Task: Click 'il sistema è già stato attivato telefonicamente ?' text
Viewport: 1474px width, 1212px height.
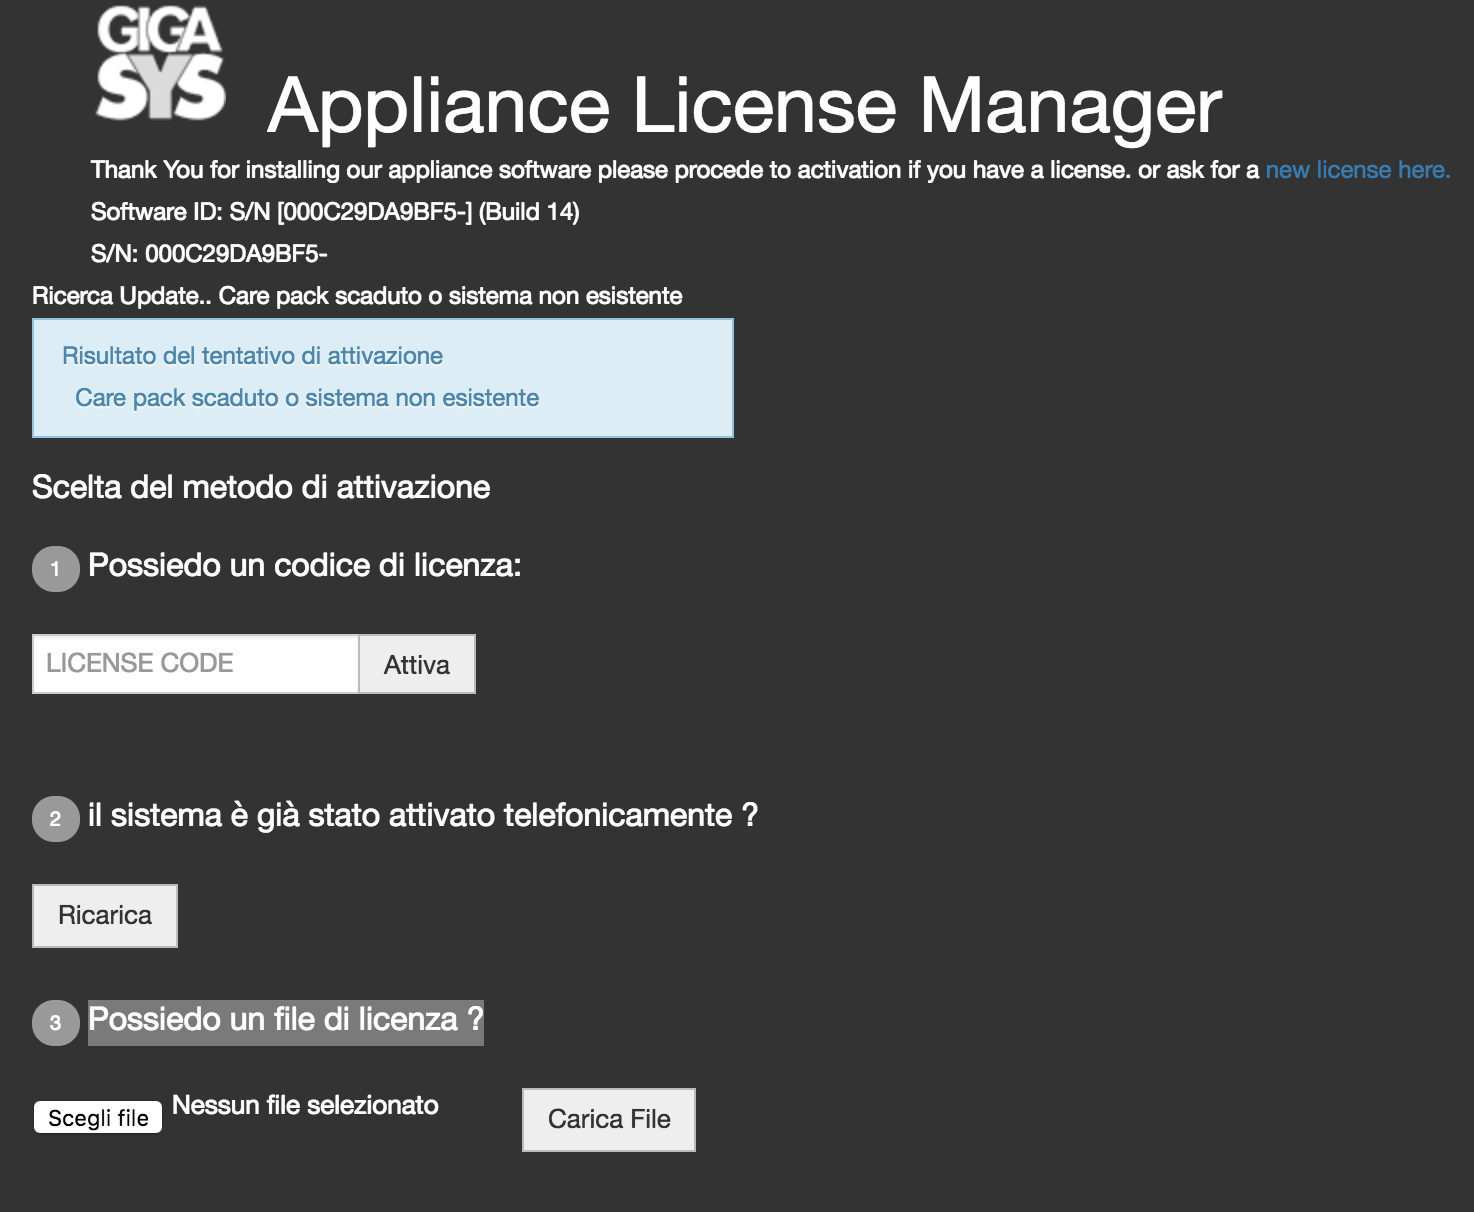Action: click(423, 816)
